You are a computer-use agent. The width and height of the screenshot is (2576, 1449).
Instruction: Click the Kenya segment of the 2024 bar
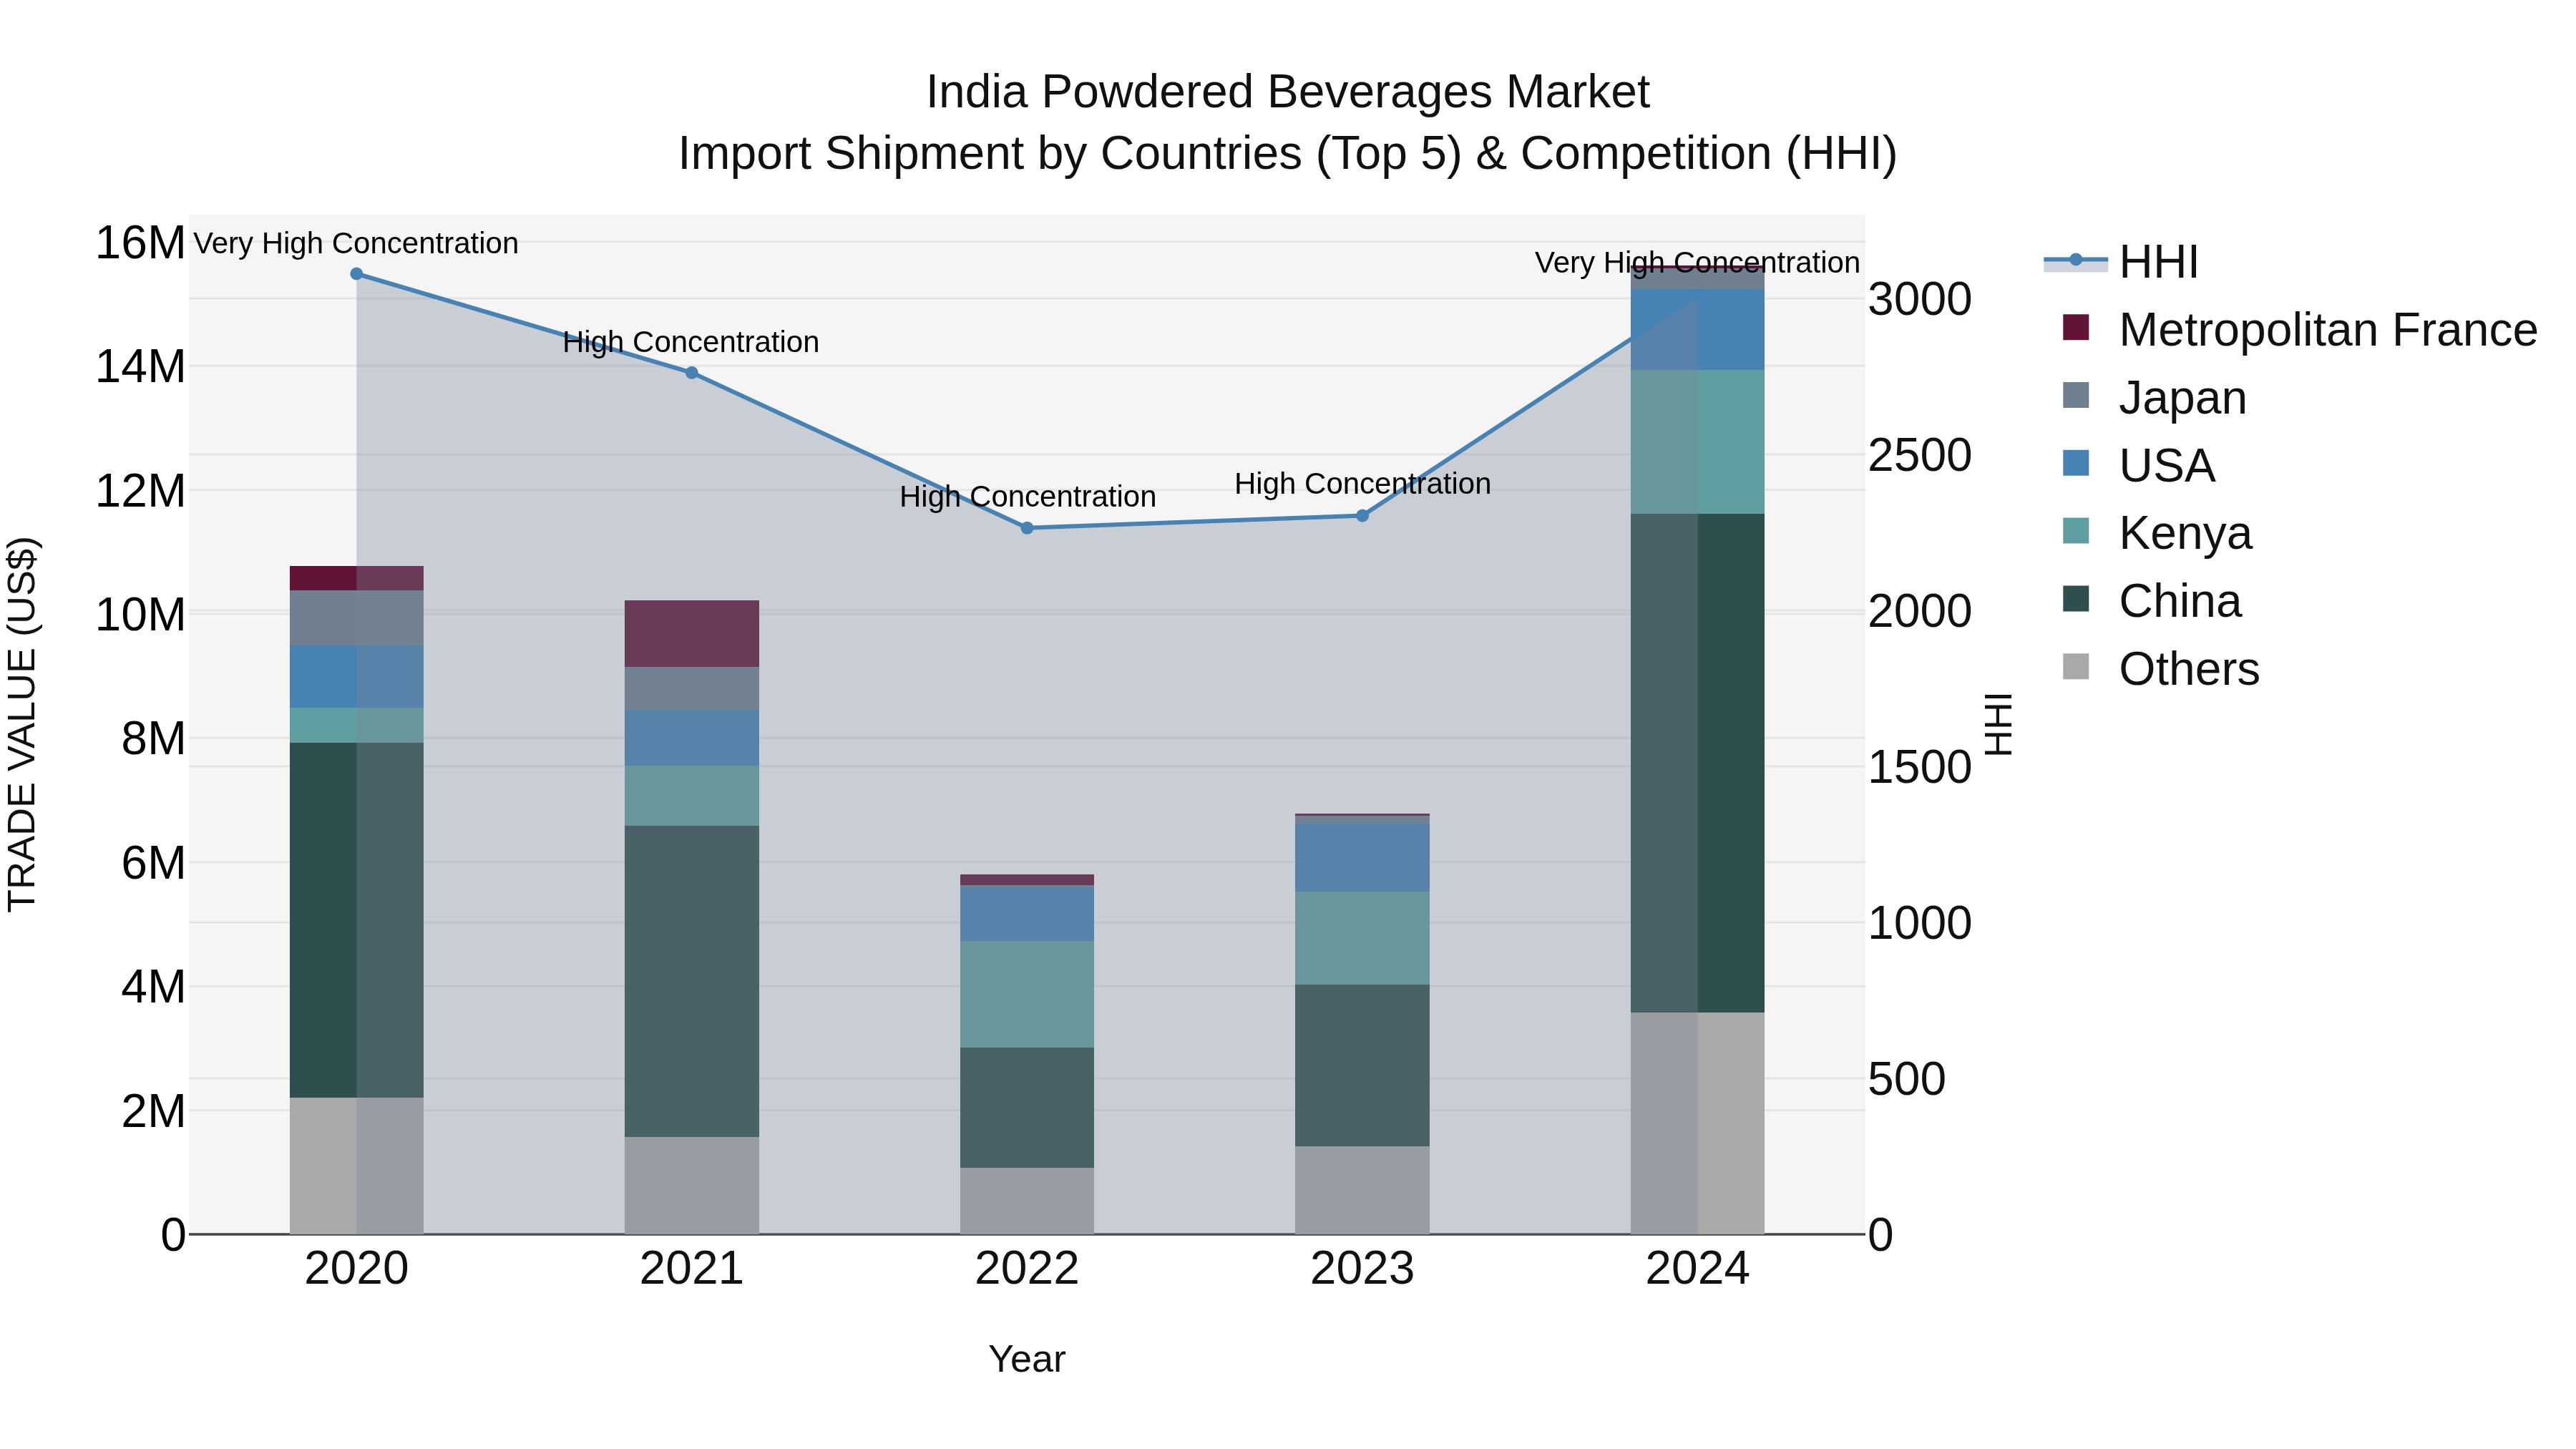[x=1697, y=442]
